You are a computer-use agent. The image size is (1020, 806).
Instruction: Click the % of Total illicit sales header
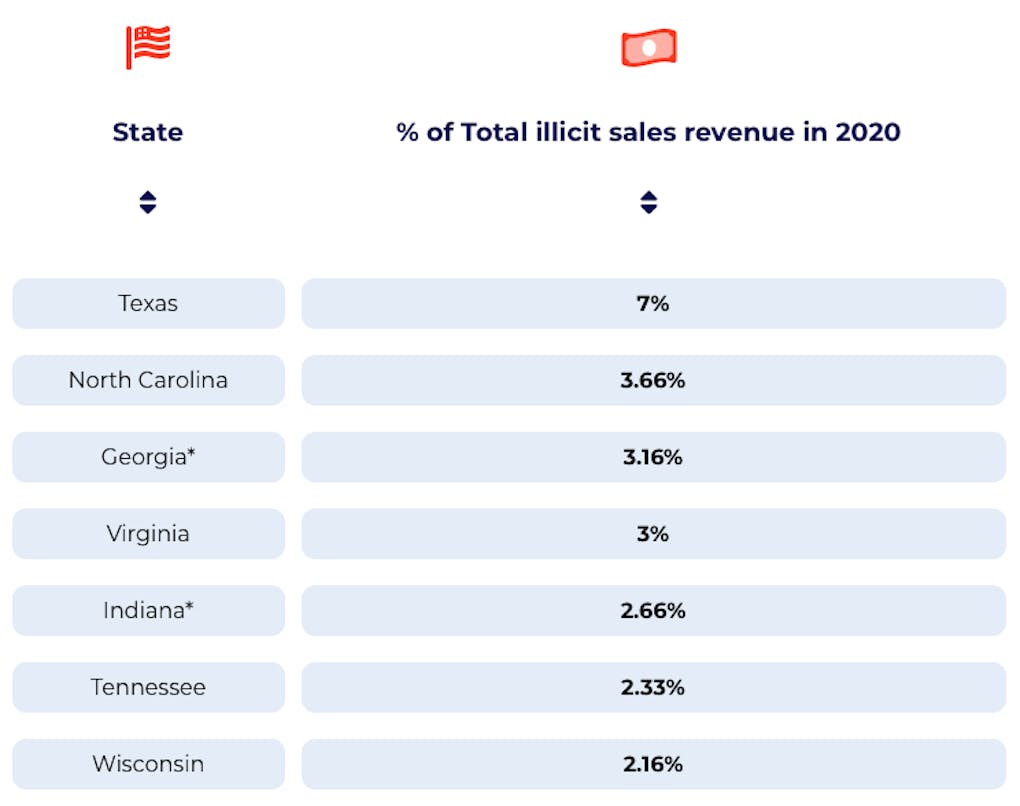coord(649,132)
